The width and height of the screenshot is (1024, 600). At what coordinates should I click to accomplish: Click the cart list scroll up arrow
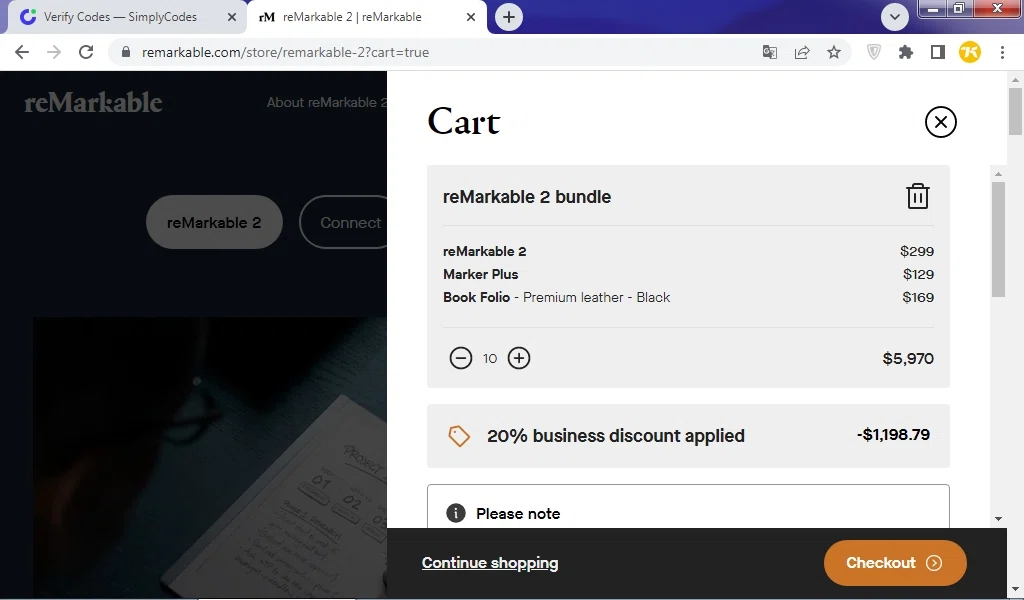pos(998,174)
